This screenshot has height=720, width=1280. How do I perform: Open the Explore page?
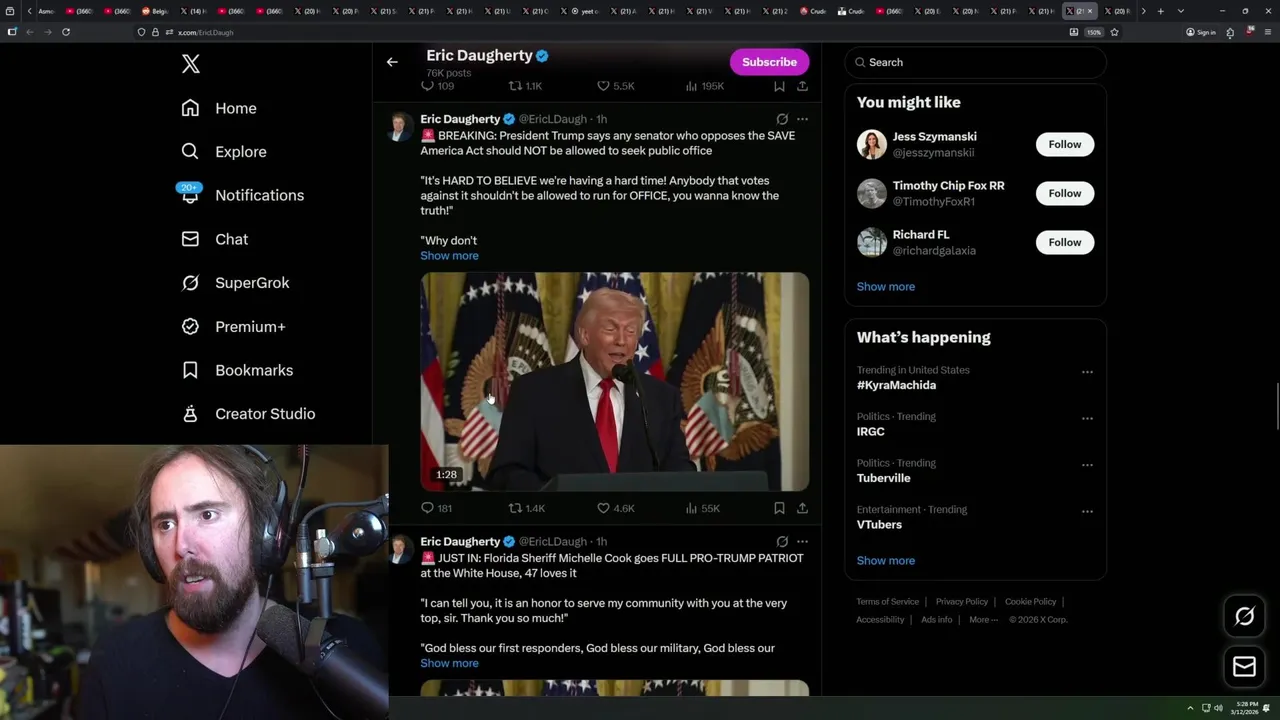click(224, 152)
